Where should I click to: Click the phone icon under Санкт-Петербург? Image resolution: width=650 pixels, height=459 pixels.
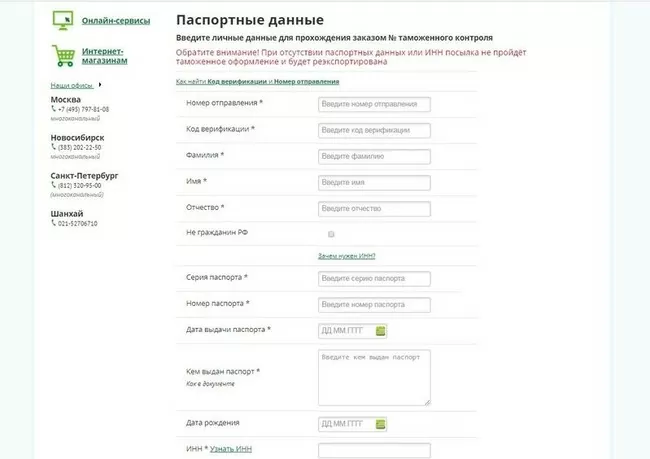[54, 185]
